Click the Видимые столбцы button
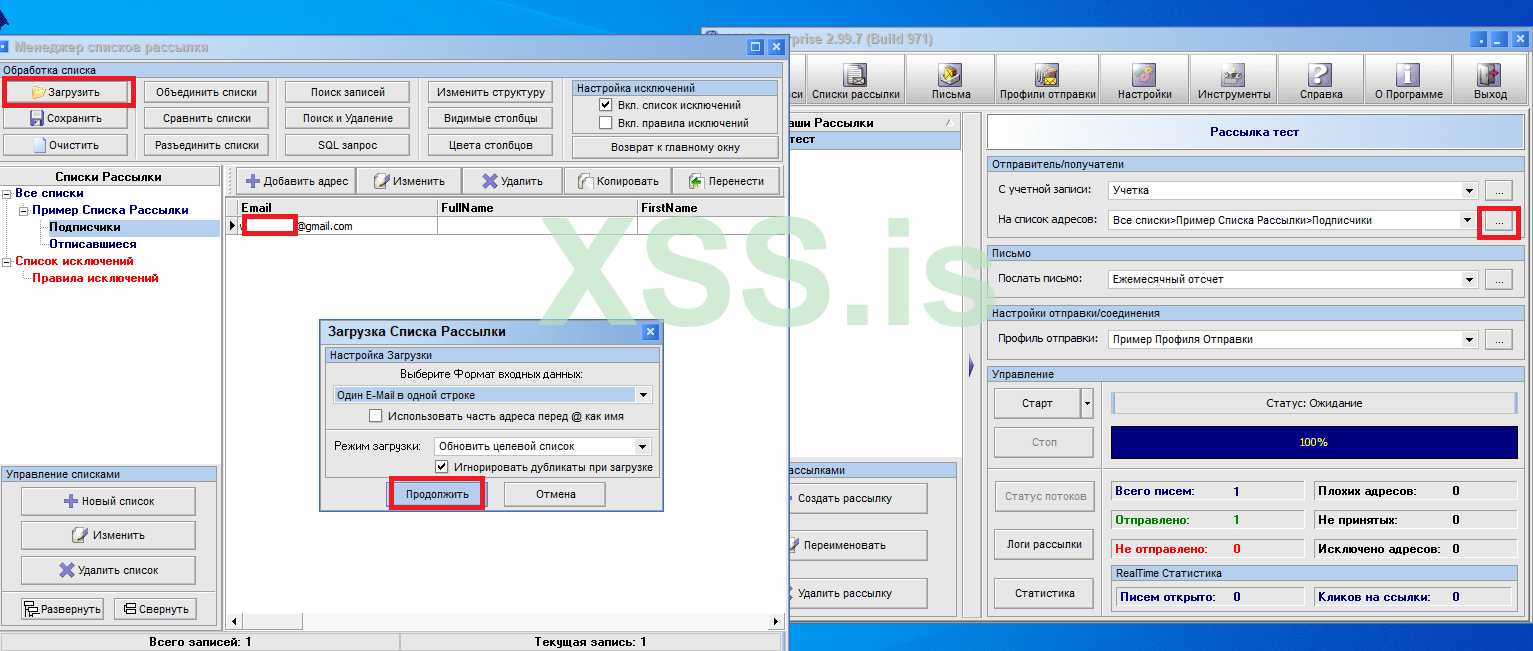 tap(491, 118)
